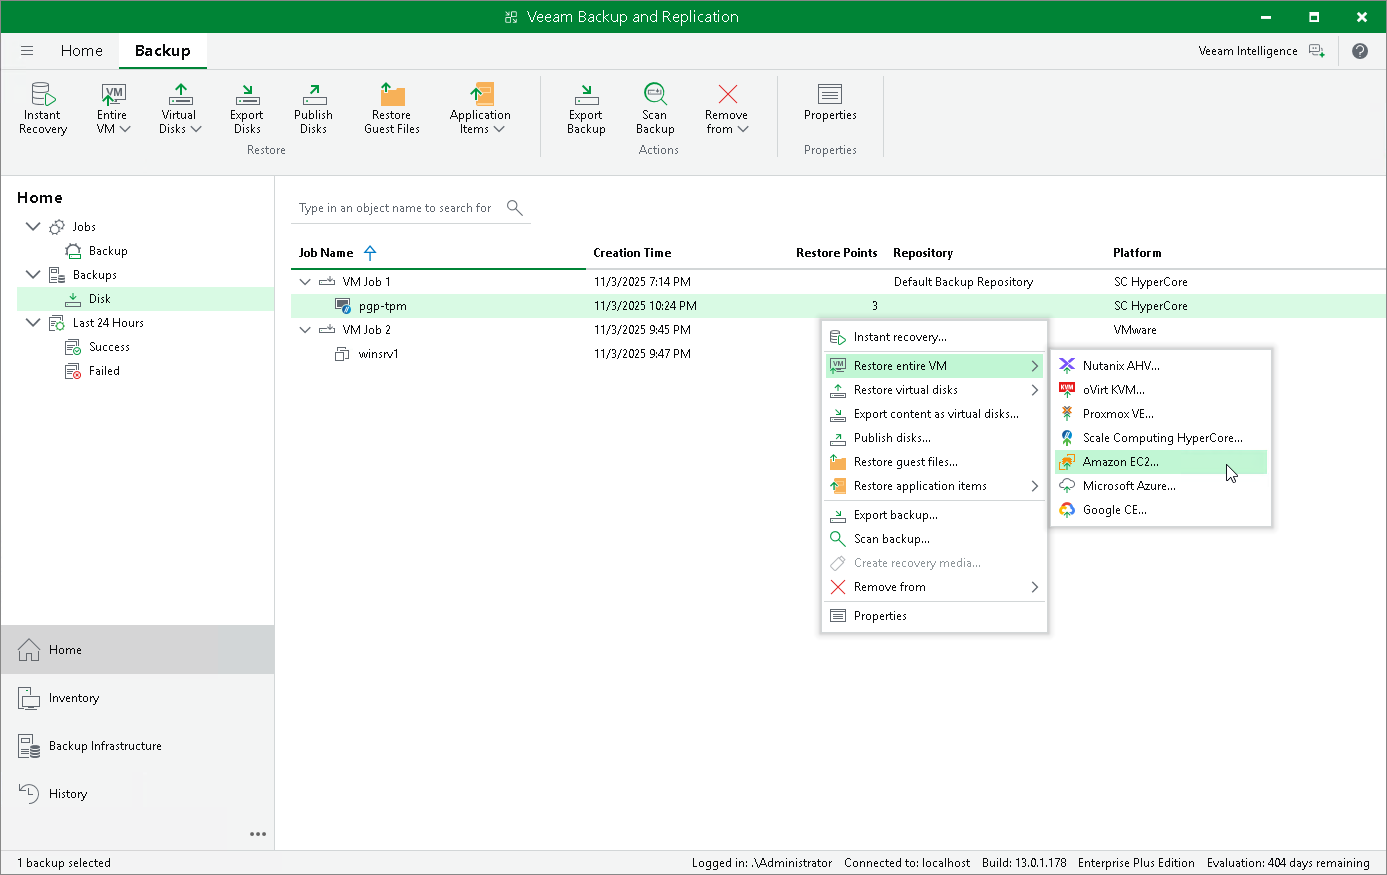Click Export Backup in the ribbon
Screen dimensions: 1387x875
tap(586, 109)
